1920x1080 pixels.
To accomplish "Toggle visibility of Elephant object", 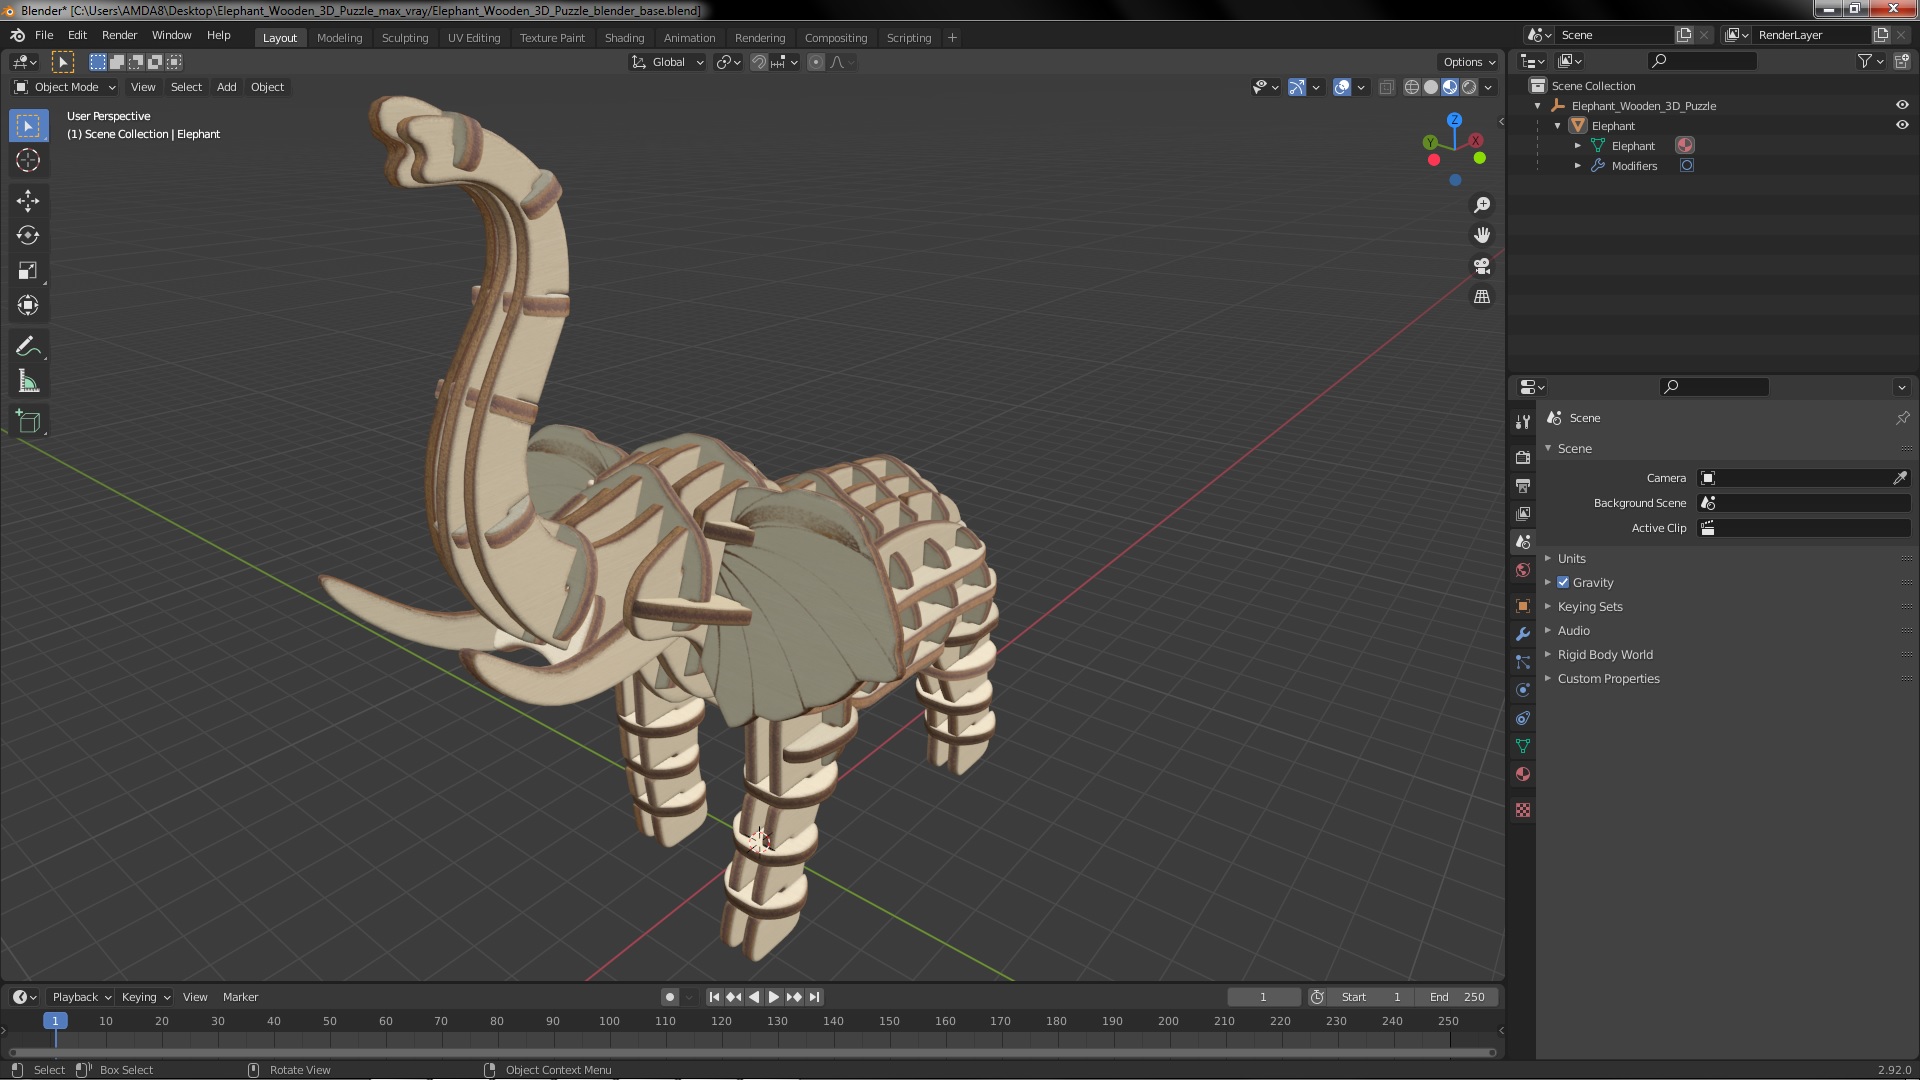I will (1902, 125).
